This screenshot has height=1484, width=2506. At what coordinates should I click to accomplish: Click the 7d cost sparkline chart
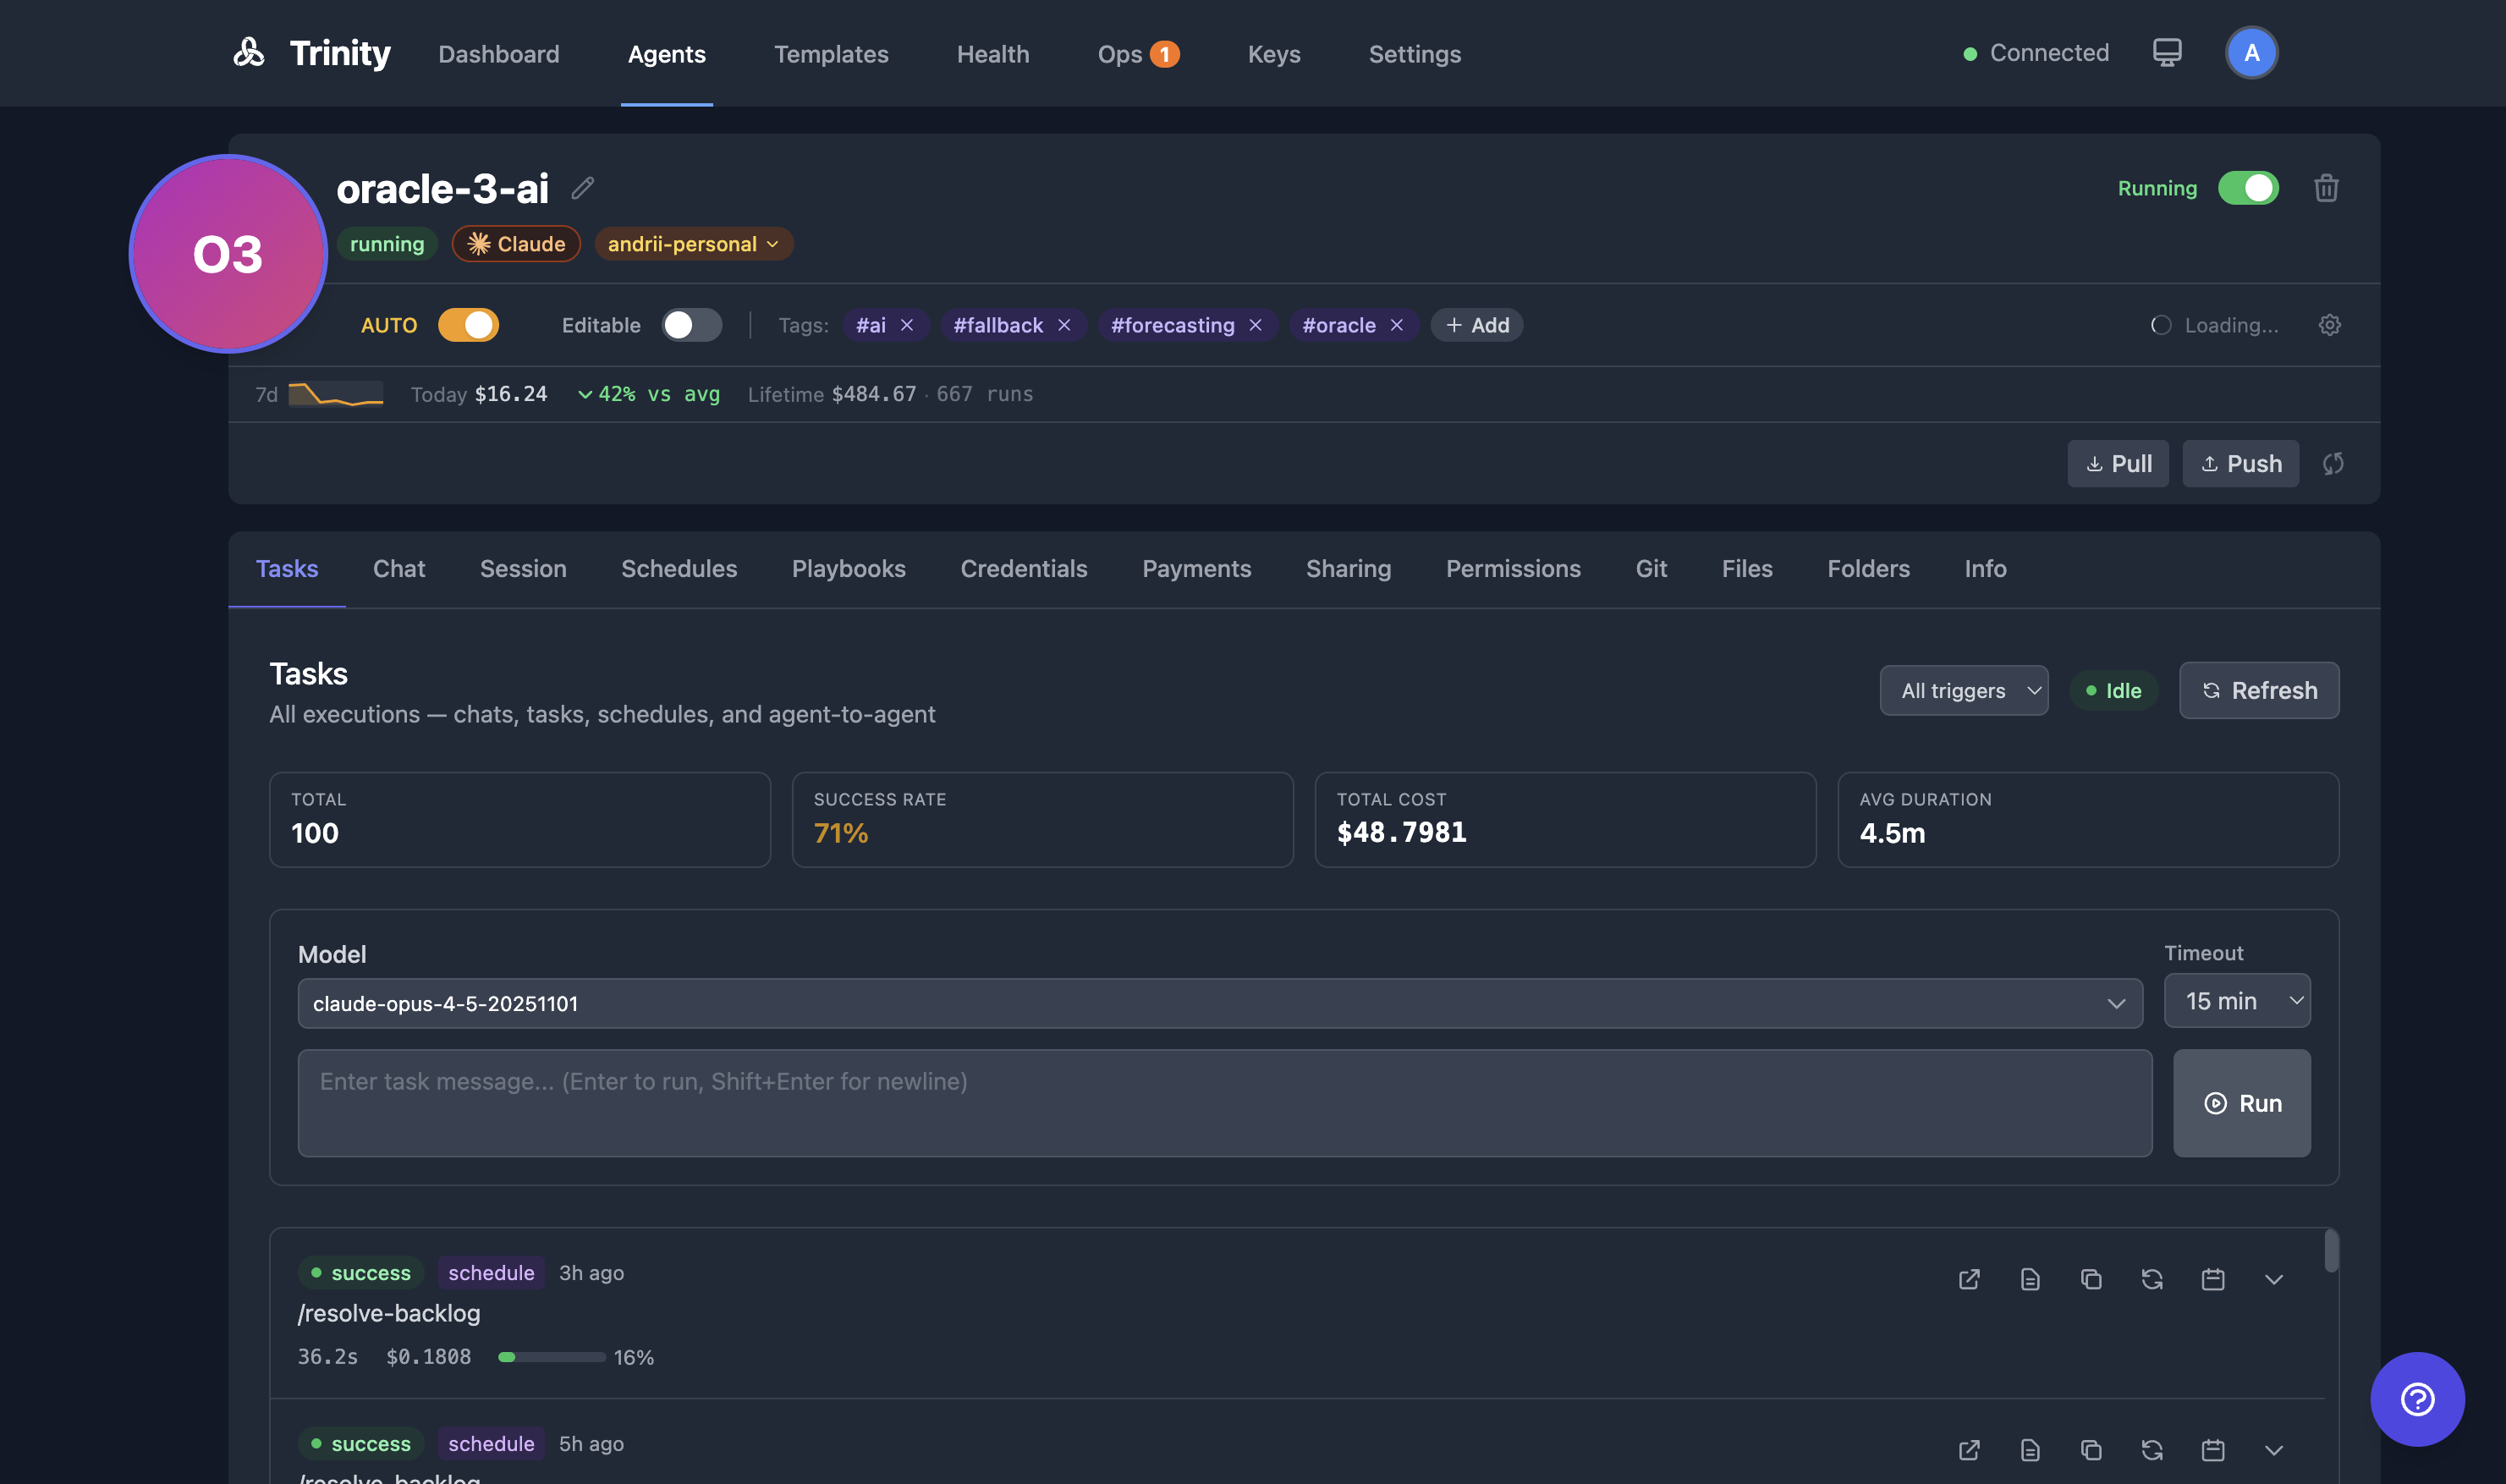point(335,394)
